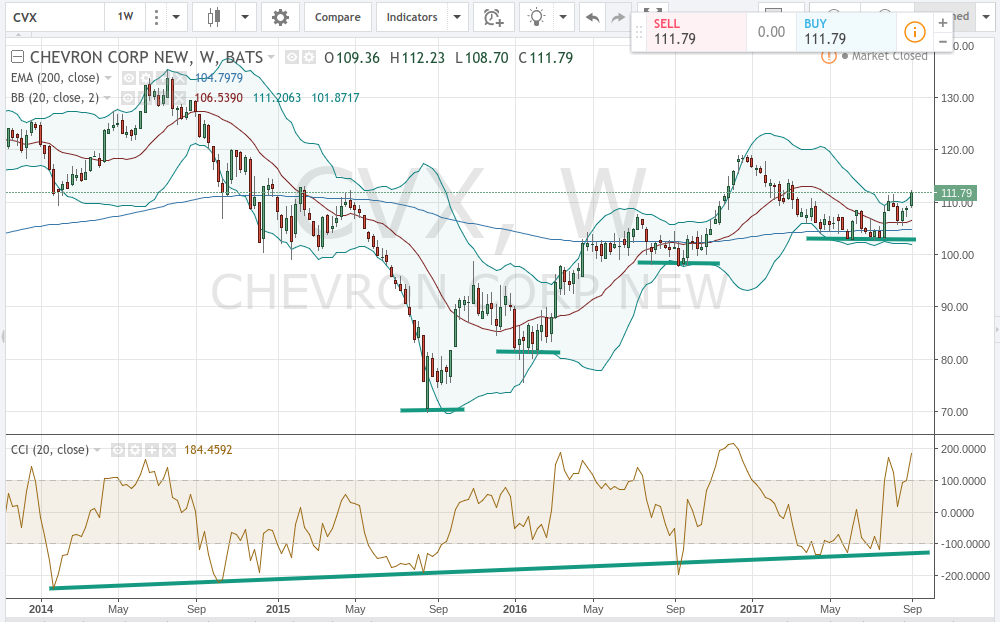
Task: Remove the CCI indicator with its X icon
Action: [x=168, y=450]
